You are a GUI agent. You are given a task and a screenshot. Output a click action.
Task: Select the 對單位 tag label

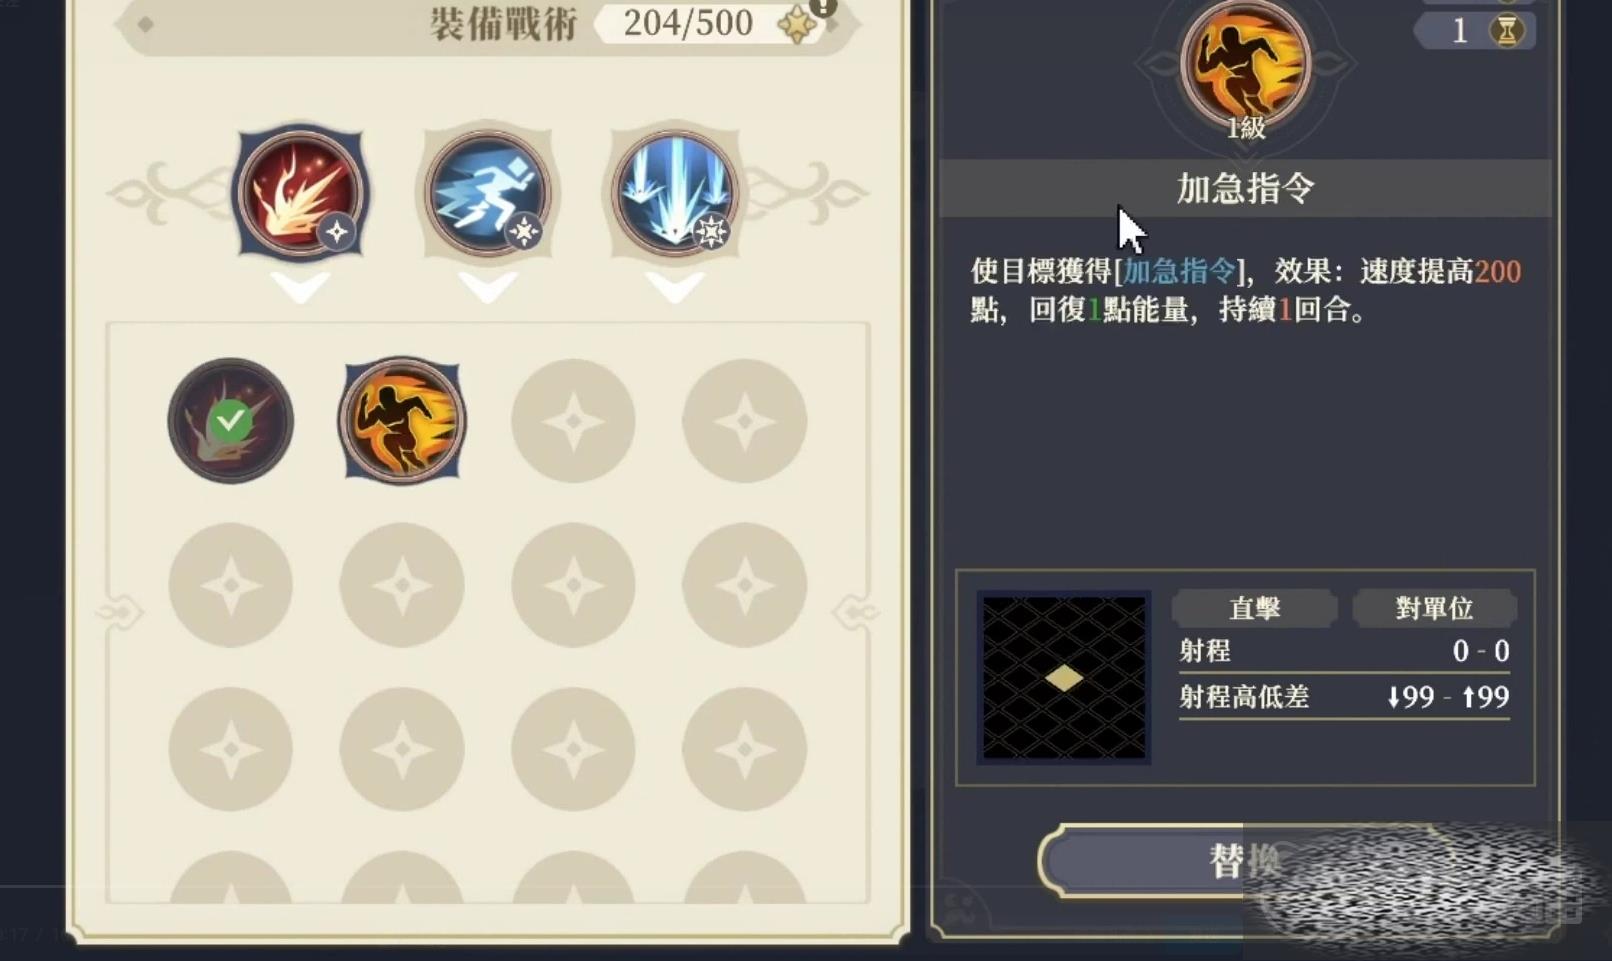pyautogui.click(x=1434, y=608)
